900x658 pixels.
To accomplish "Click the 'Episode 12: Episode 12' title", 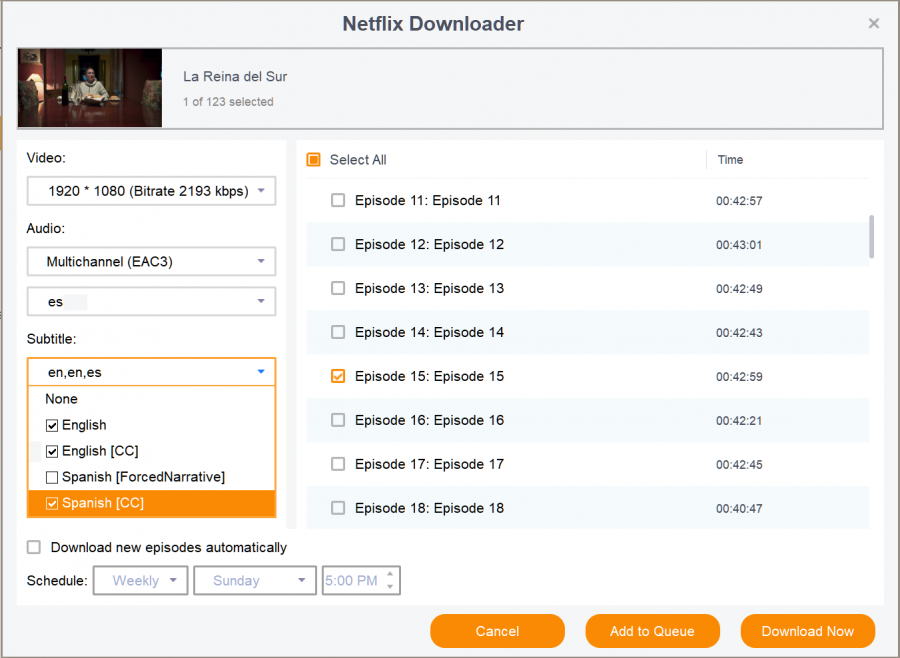I will tap(429, 245).
